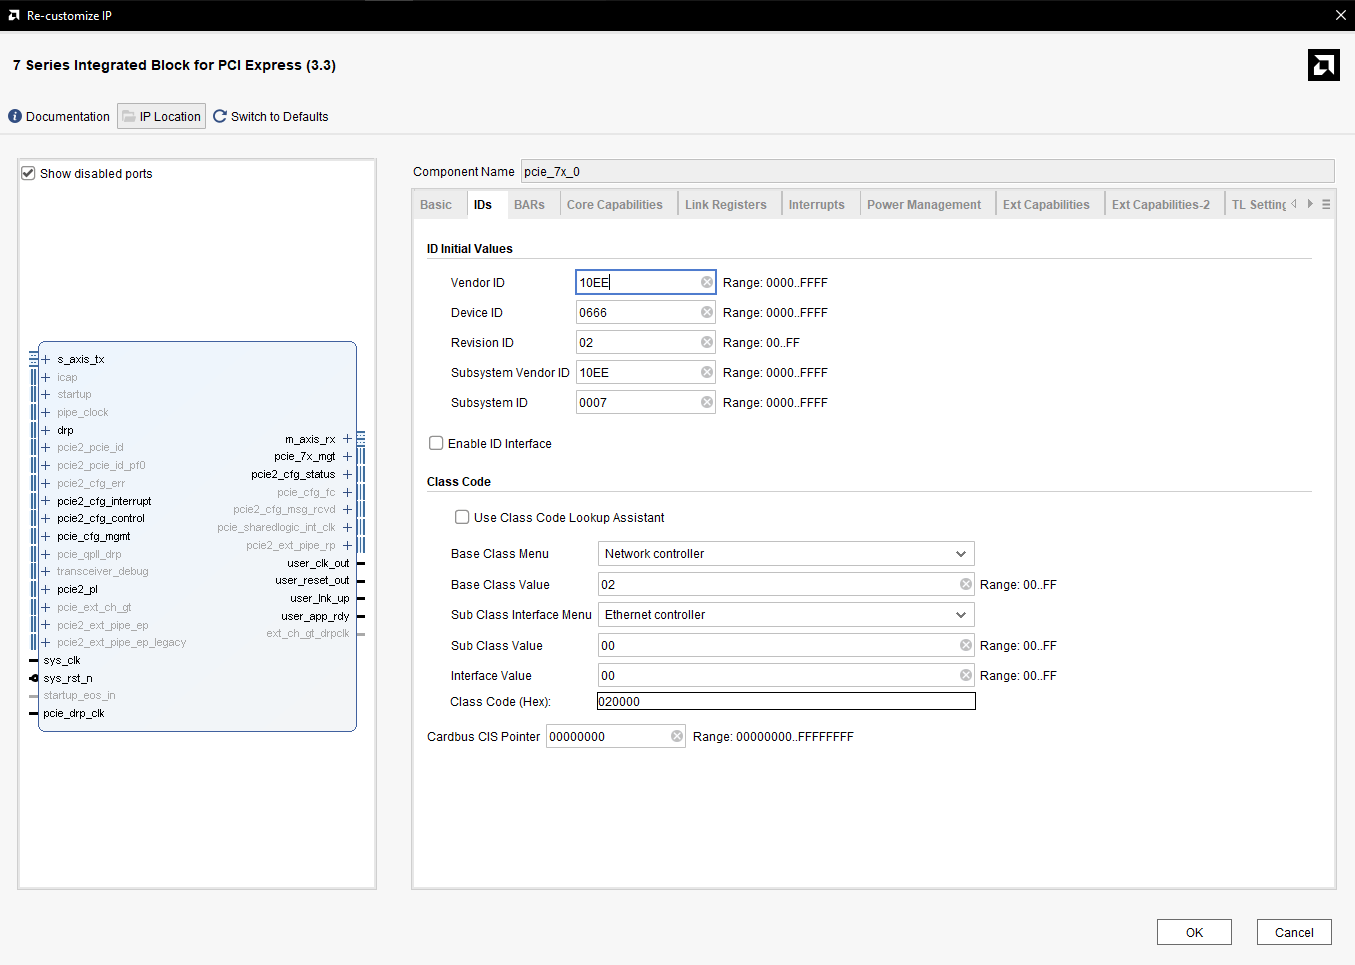
Task: Switch to the BARs tab
Action: click(x=529, y=205)
